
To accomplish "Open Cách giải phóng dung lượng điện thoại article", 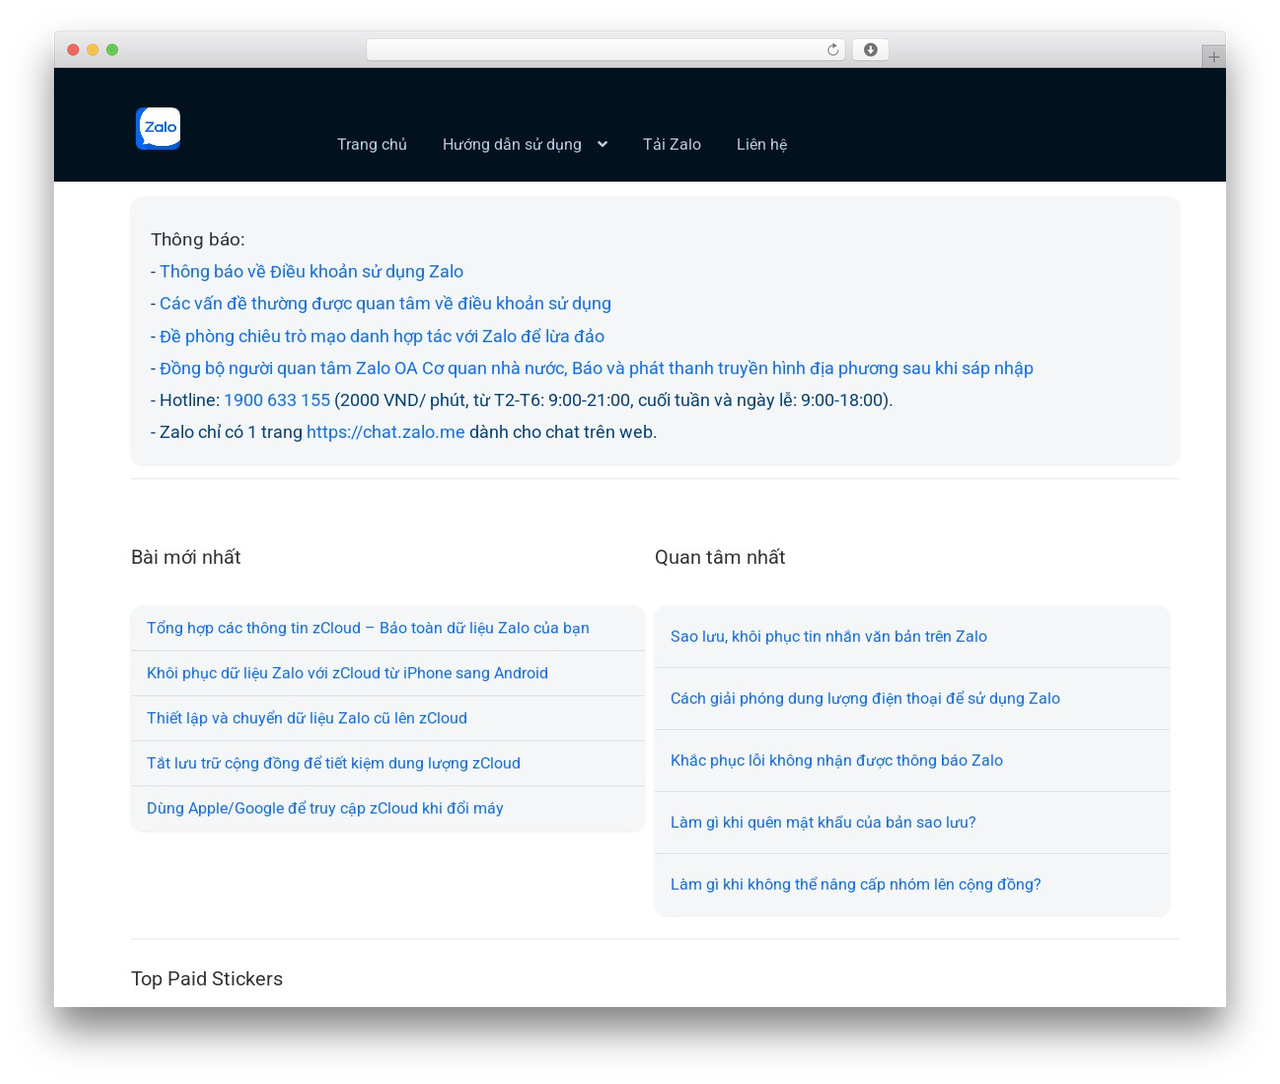I will point(865,698).
